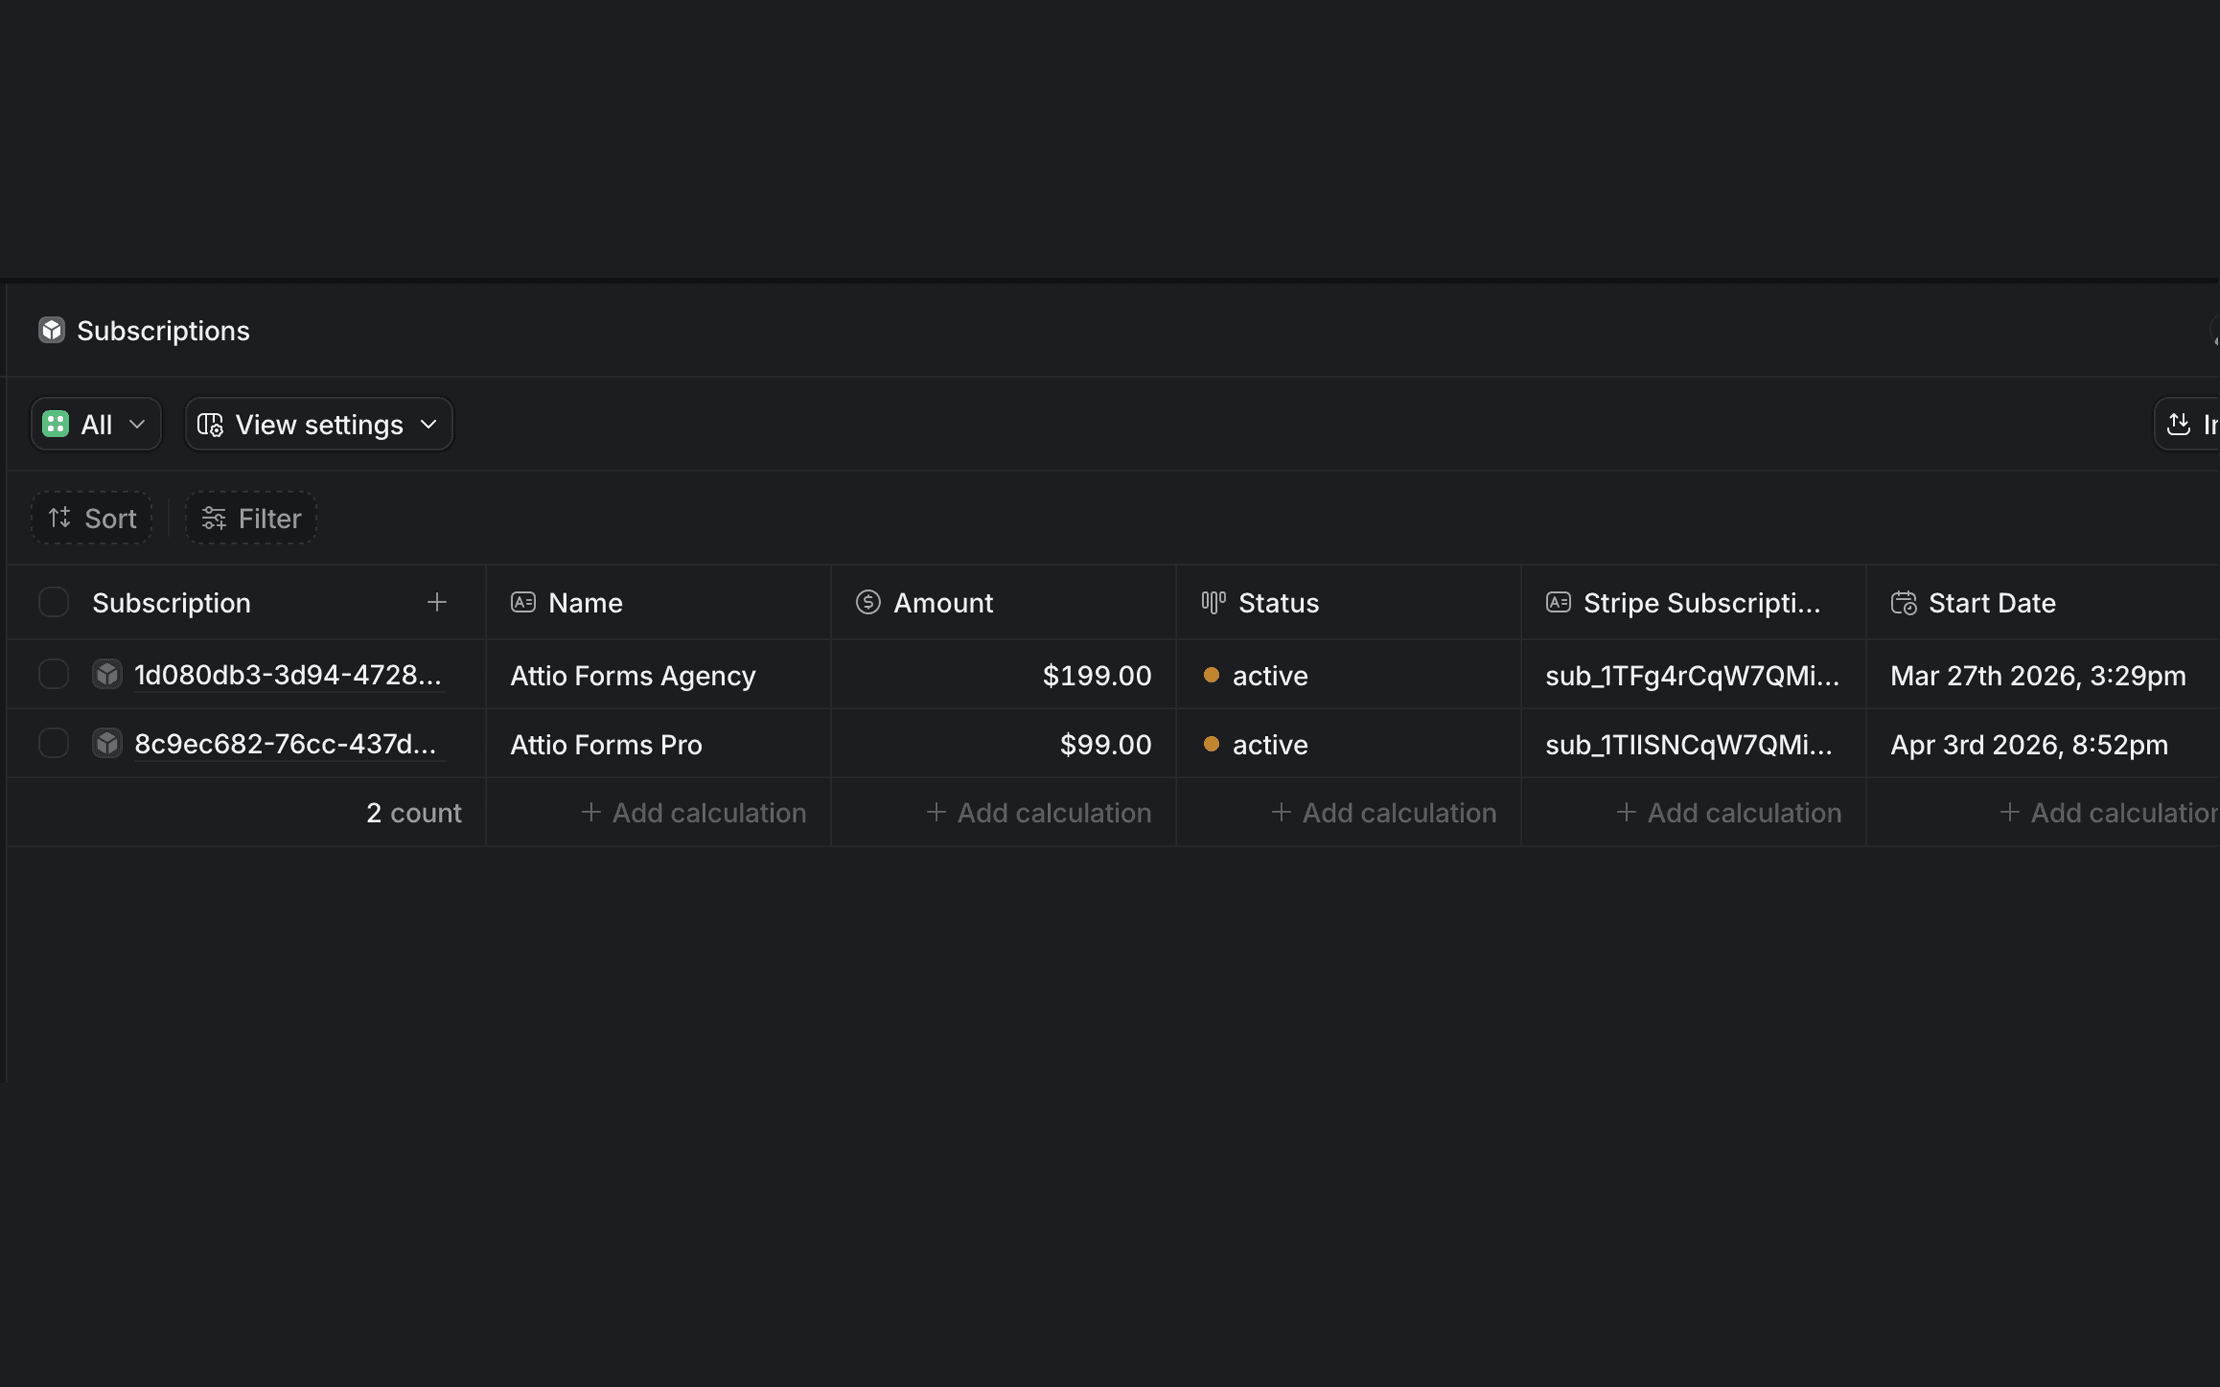Click the Subscriptions cube icon in header
Screen dimensions: 2220x1387
click(51, 330)
